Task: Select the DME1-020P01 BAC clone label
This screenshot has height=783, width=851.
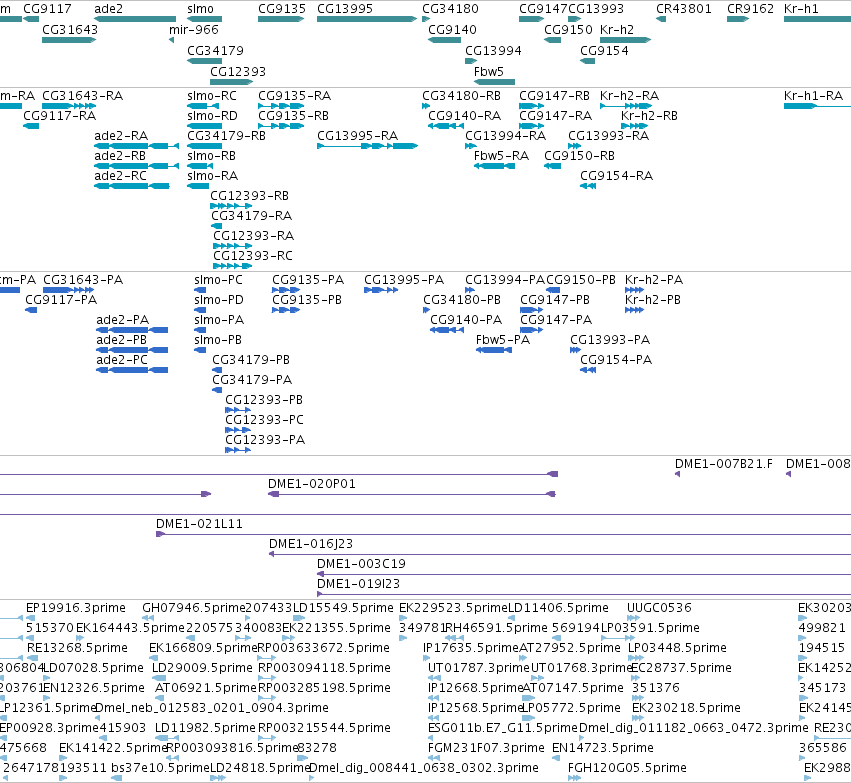Action: [x=312, y=484]
